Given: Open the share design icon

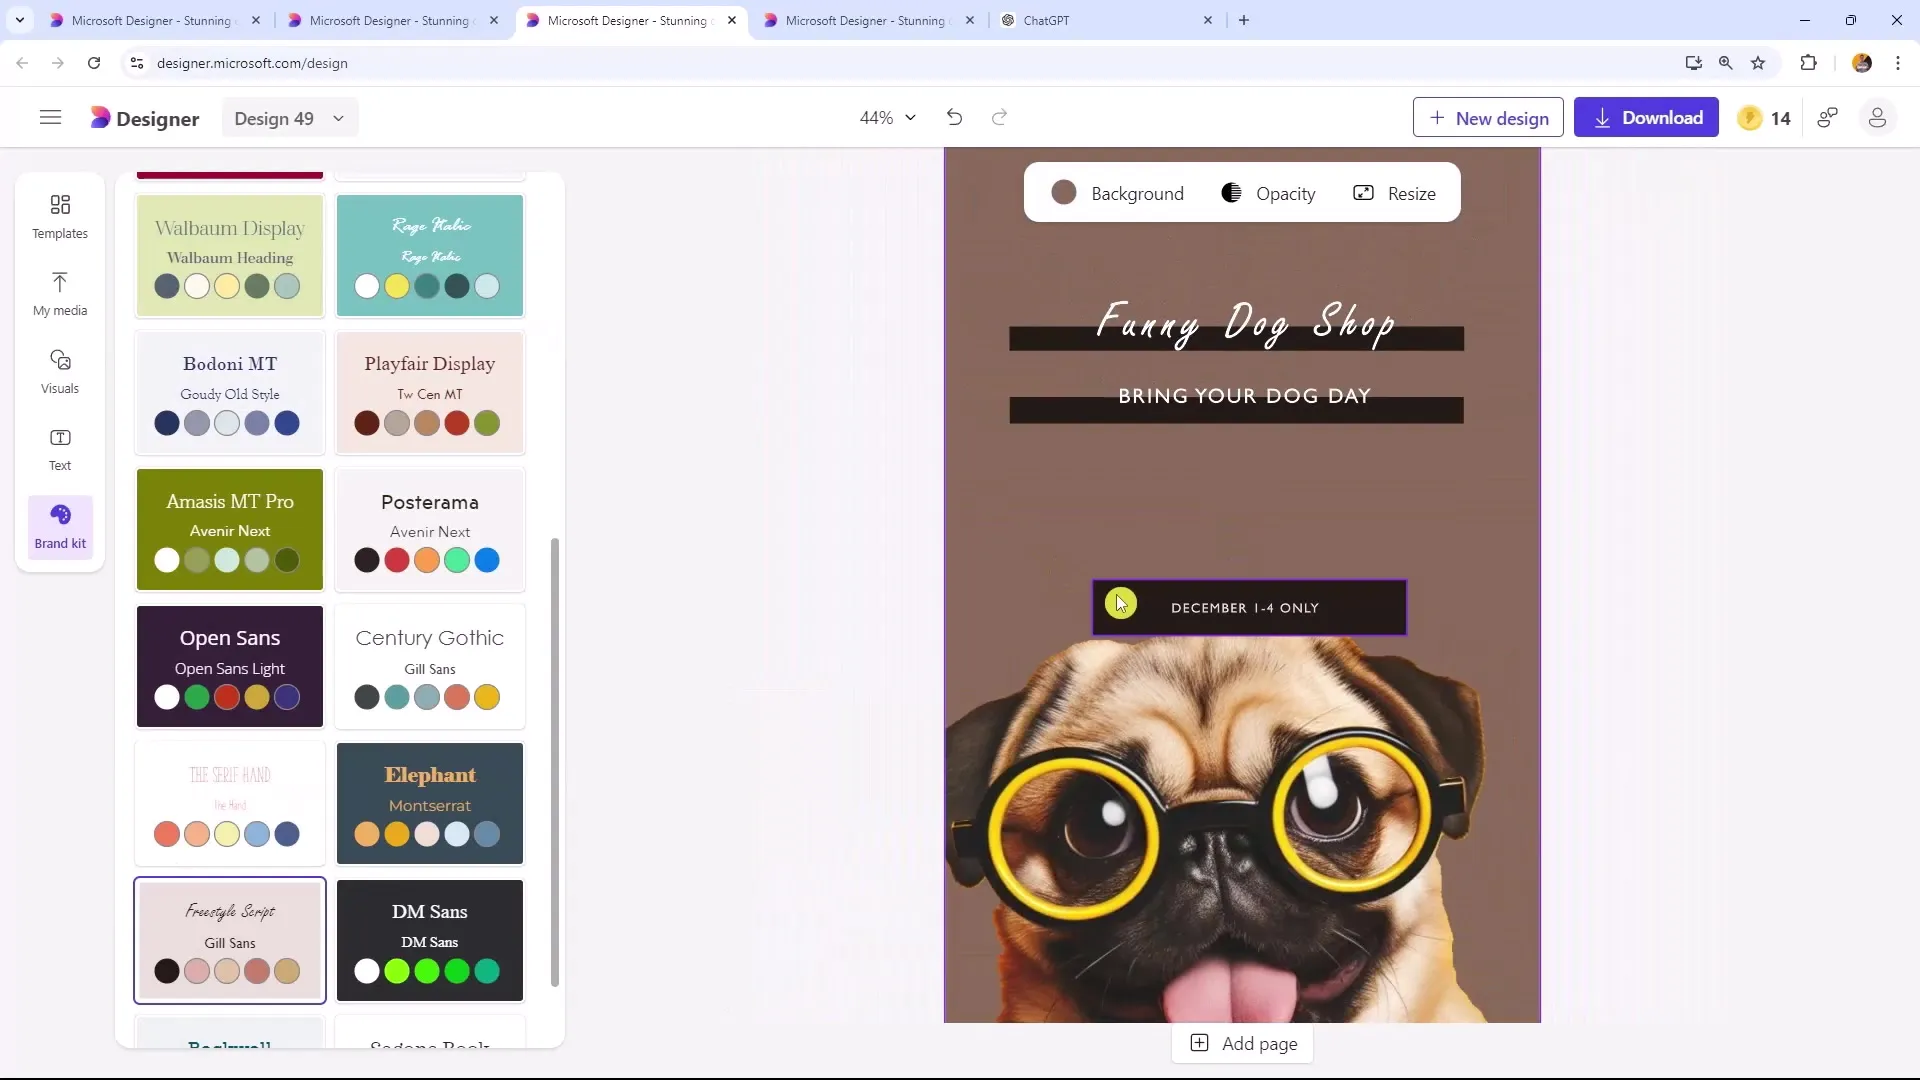Looking at the screenshot, I should (x=1828, y=118).
